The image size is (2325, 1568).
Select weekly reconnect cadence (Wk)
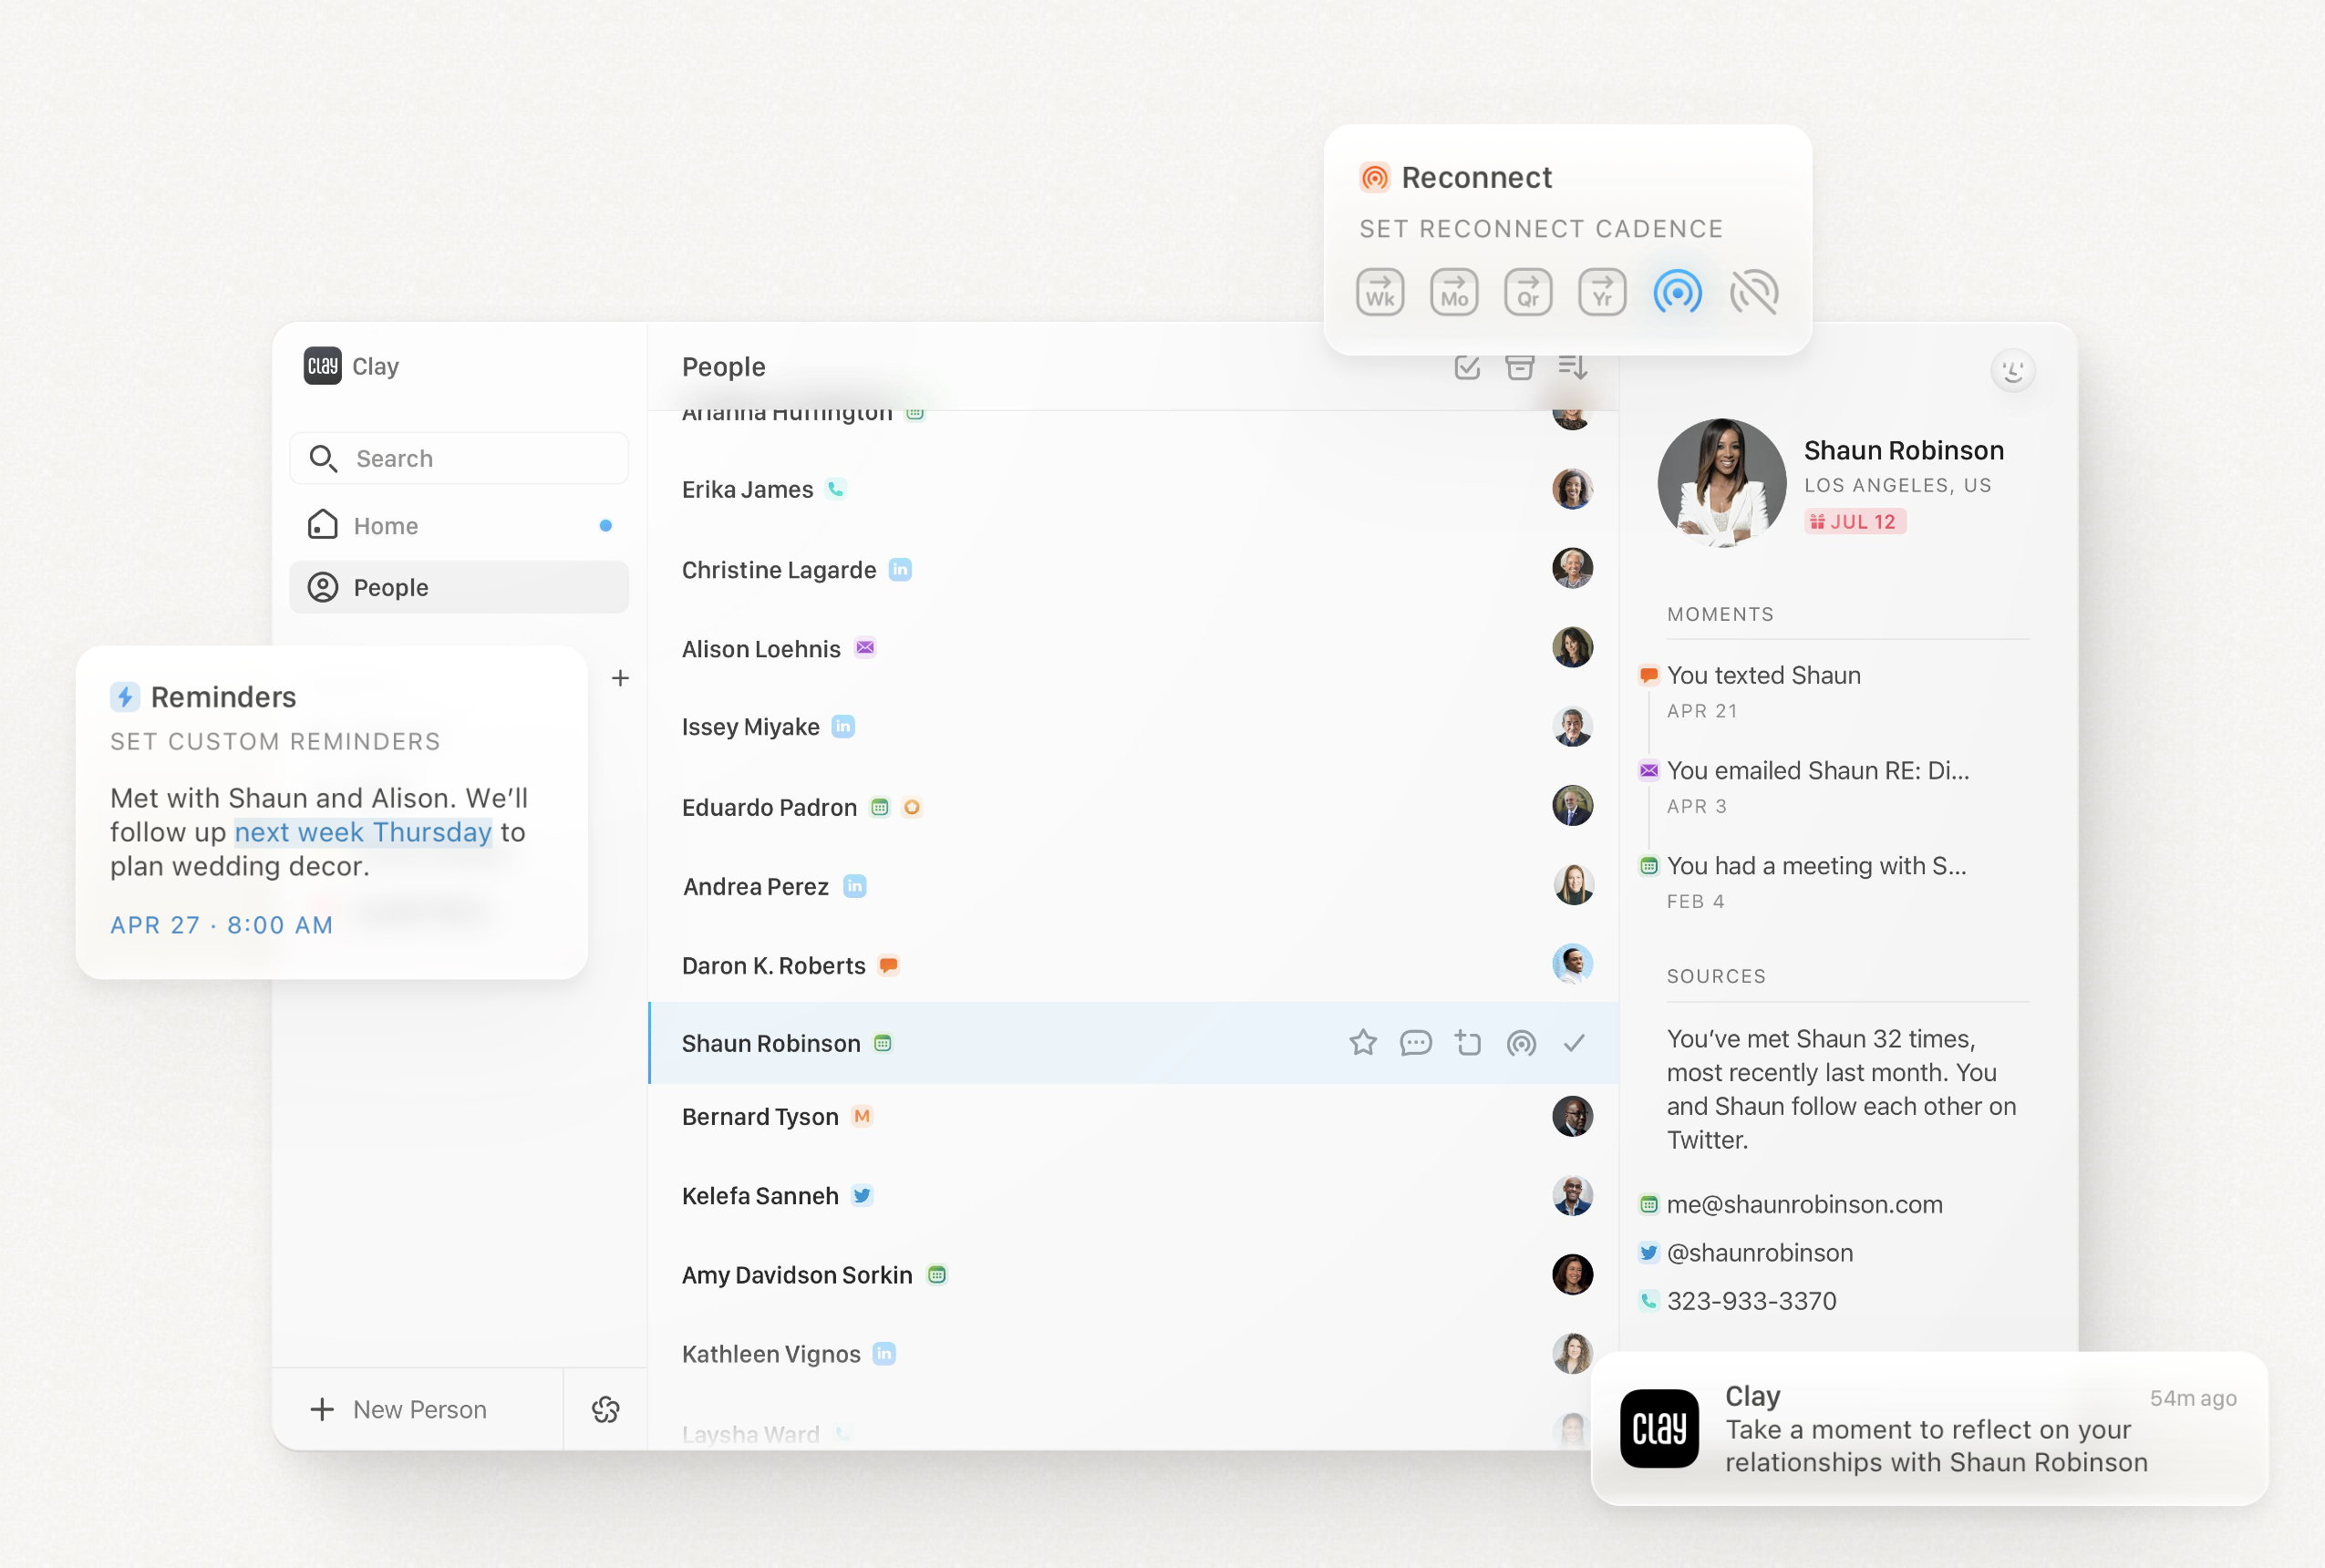(1380, 291)
